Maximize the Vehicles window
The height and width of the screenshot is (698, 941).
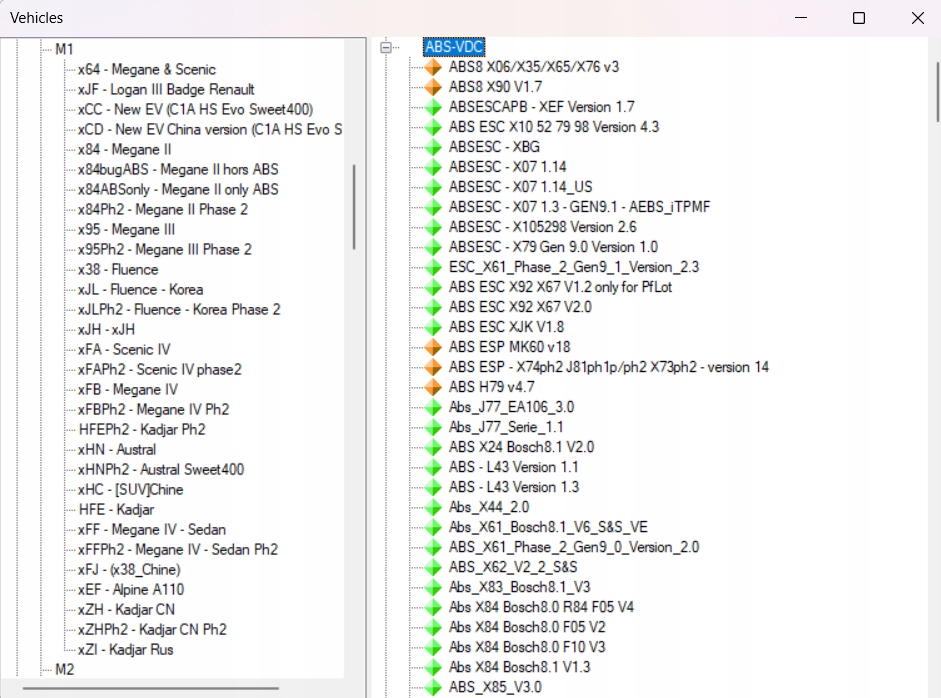[859, 18]
